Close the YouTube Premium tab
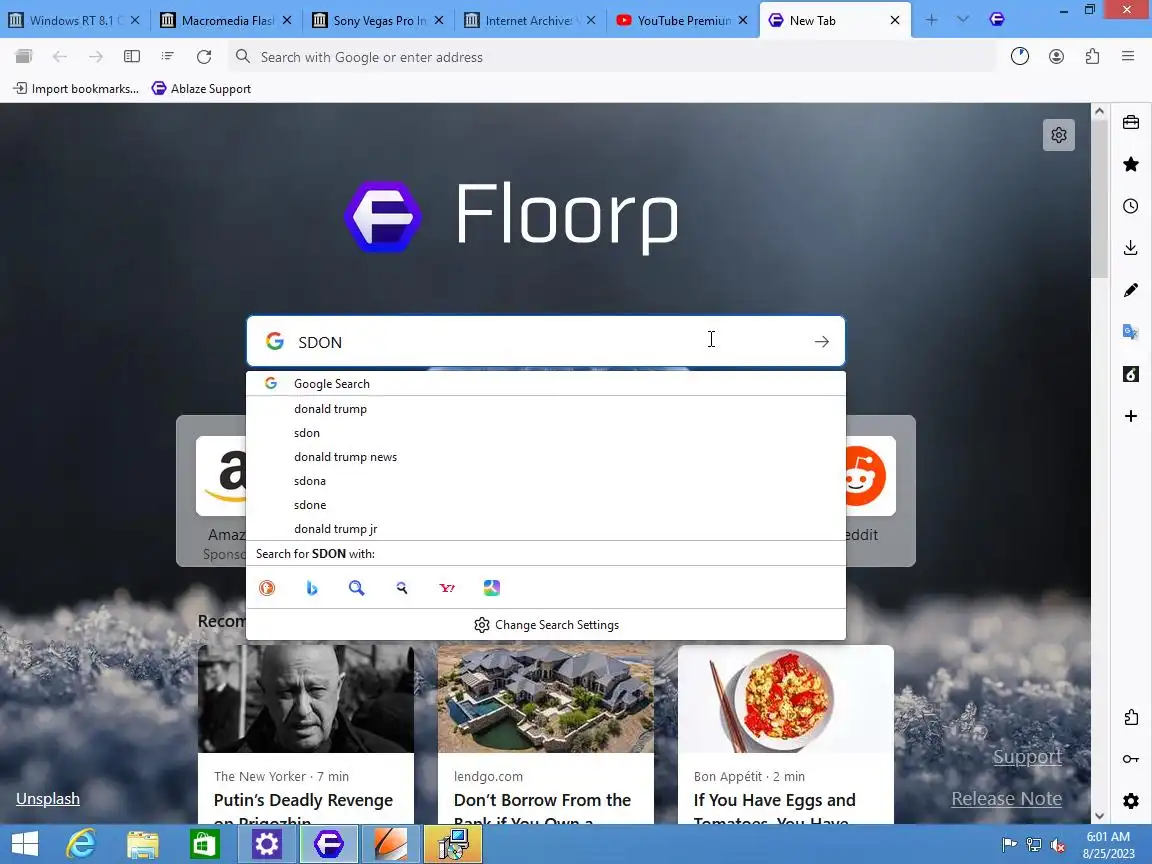This screenshot has width=1152, height=864. 743,21
